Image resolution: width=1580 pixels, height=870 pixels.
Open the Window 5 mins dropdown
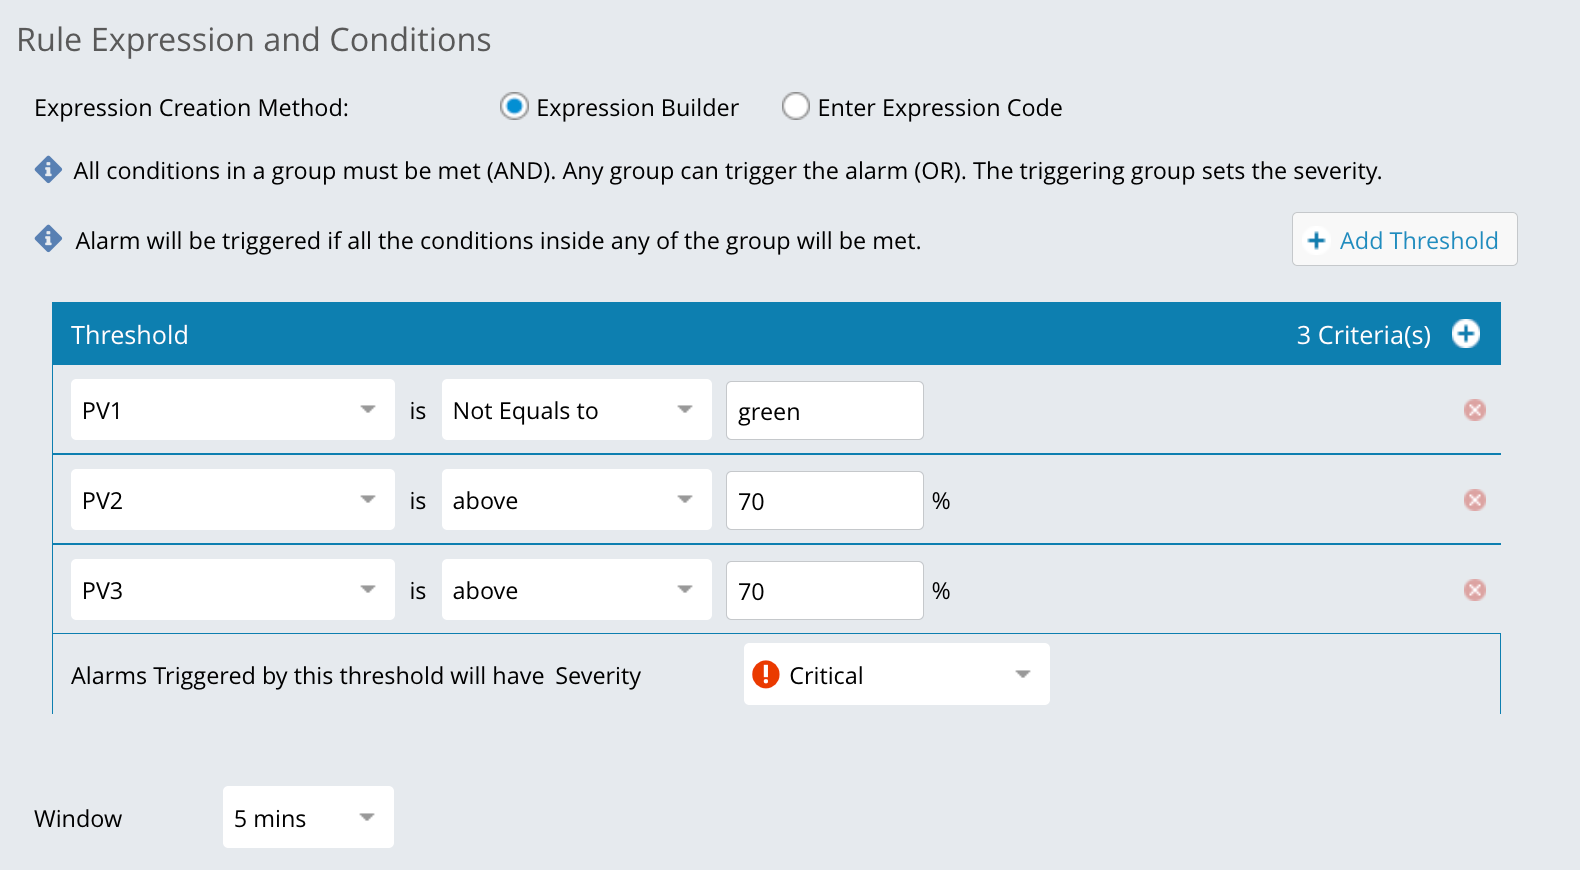click(x=367, y=817)
